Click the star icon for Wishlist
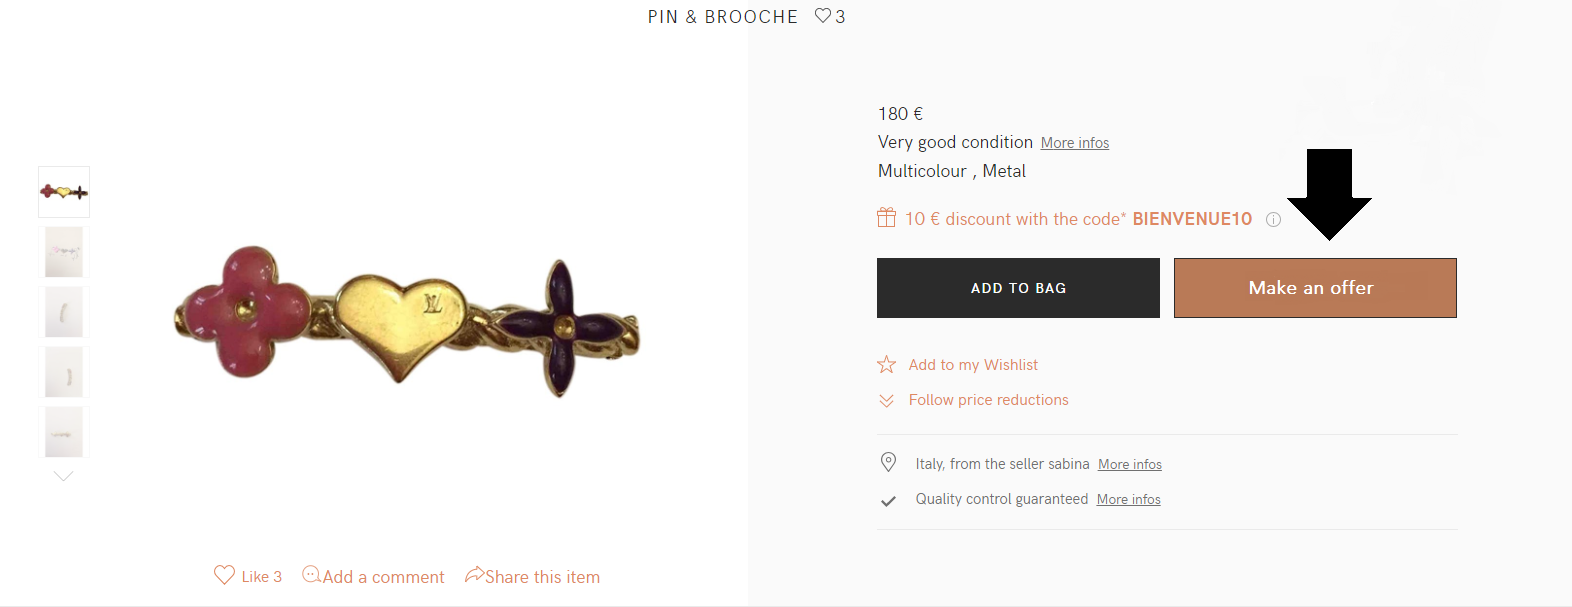The image size is (1572, 607). click(x=886, y=364)
